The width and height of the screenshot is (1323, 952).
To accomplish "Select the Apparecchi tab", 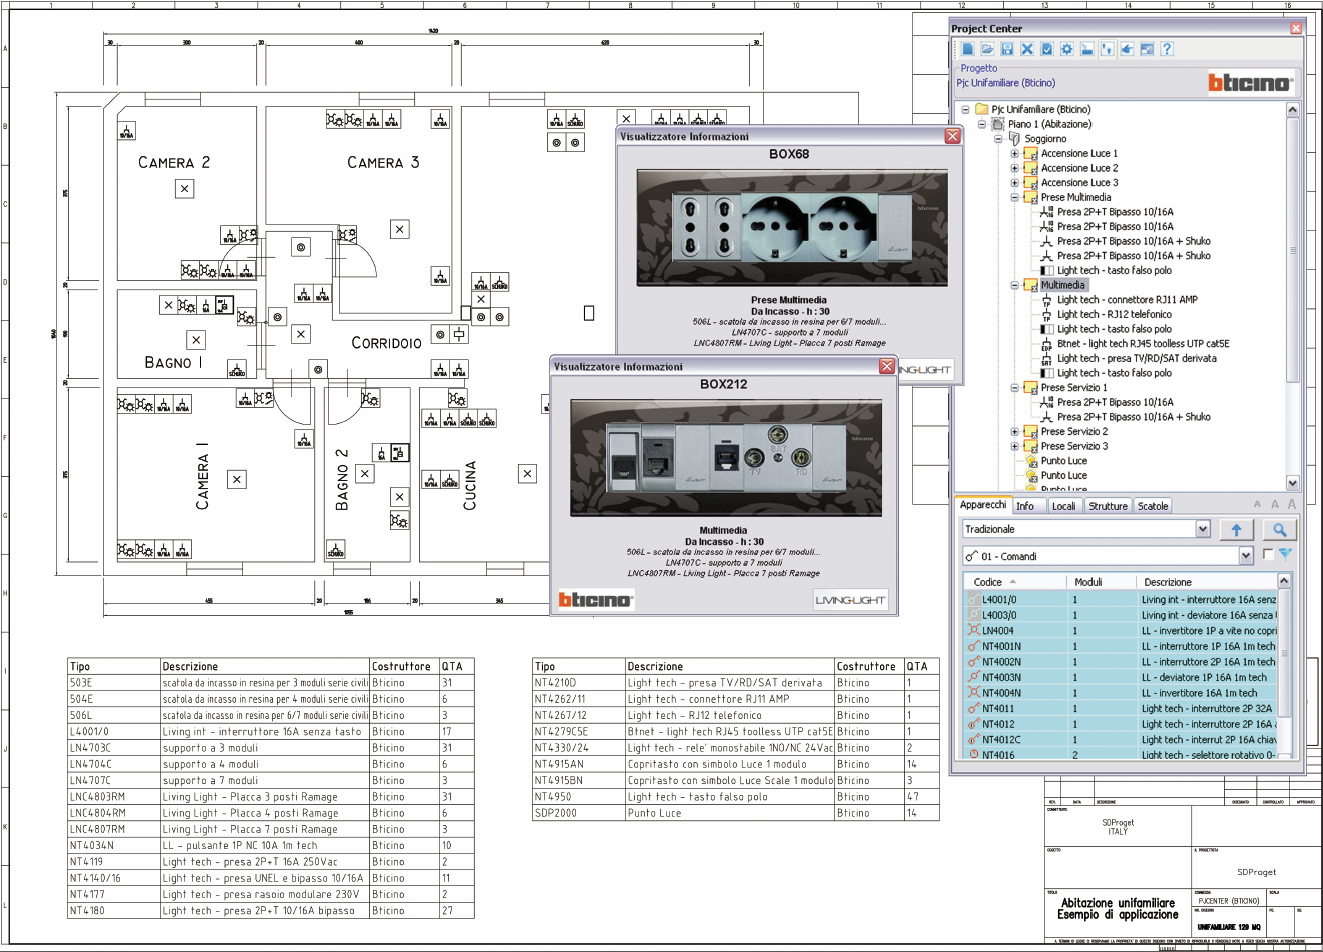I will 983,505.
